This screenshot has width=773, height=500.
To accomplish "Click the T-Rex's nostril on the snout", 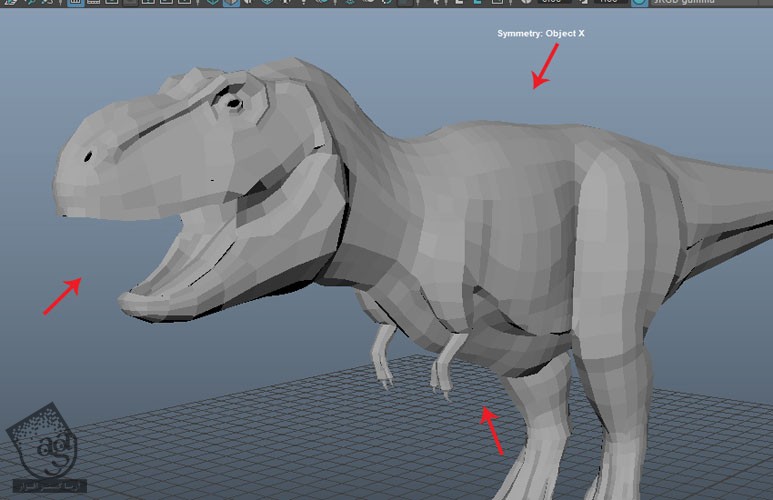I will 88,156.
